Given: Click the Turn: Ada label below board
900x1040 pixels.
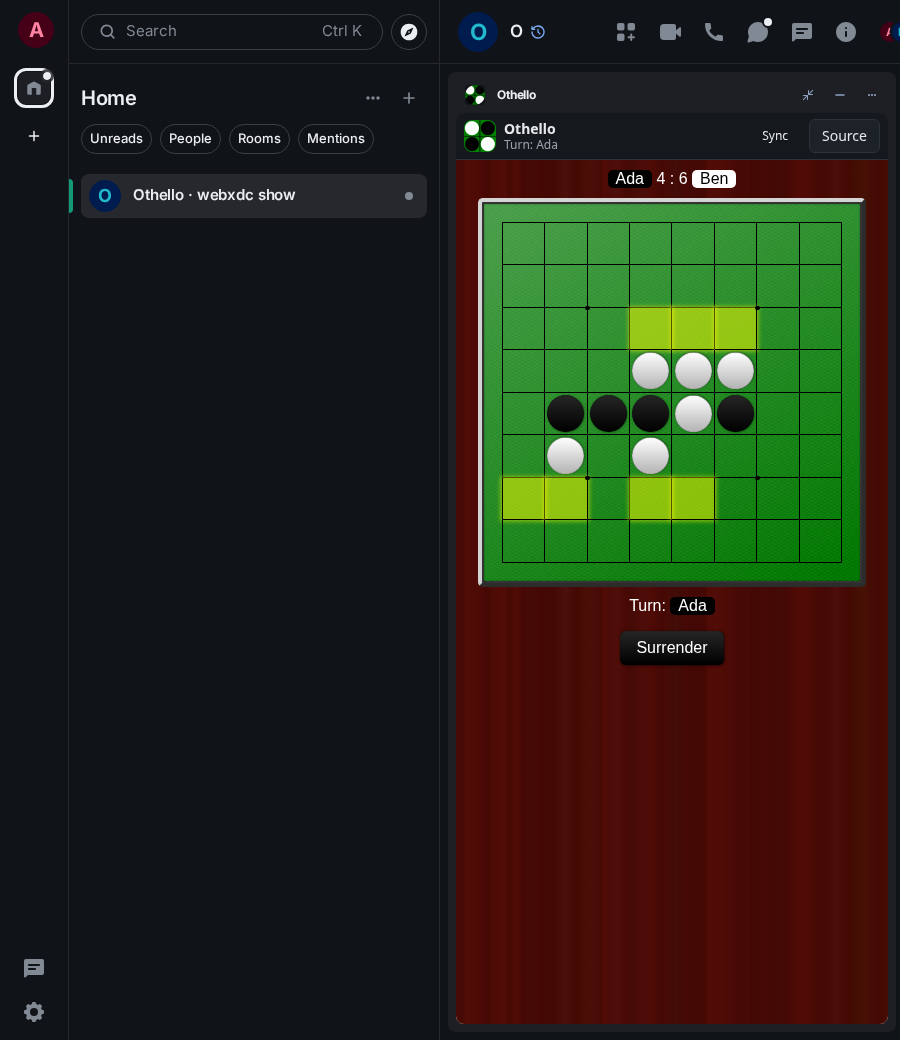Looking at the screenshot, I should tap(671, 606).
